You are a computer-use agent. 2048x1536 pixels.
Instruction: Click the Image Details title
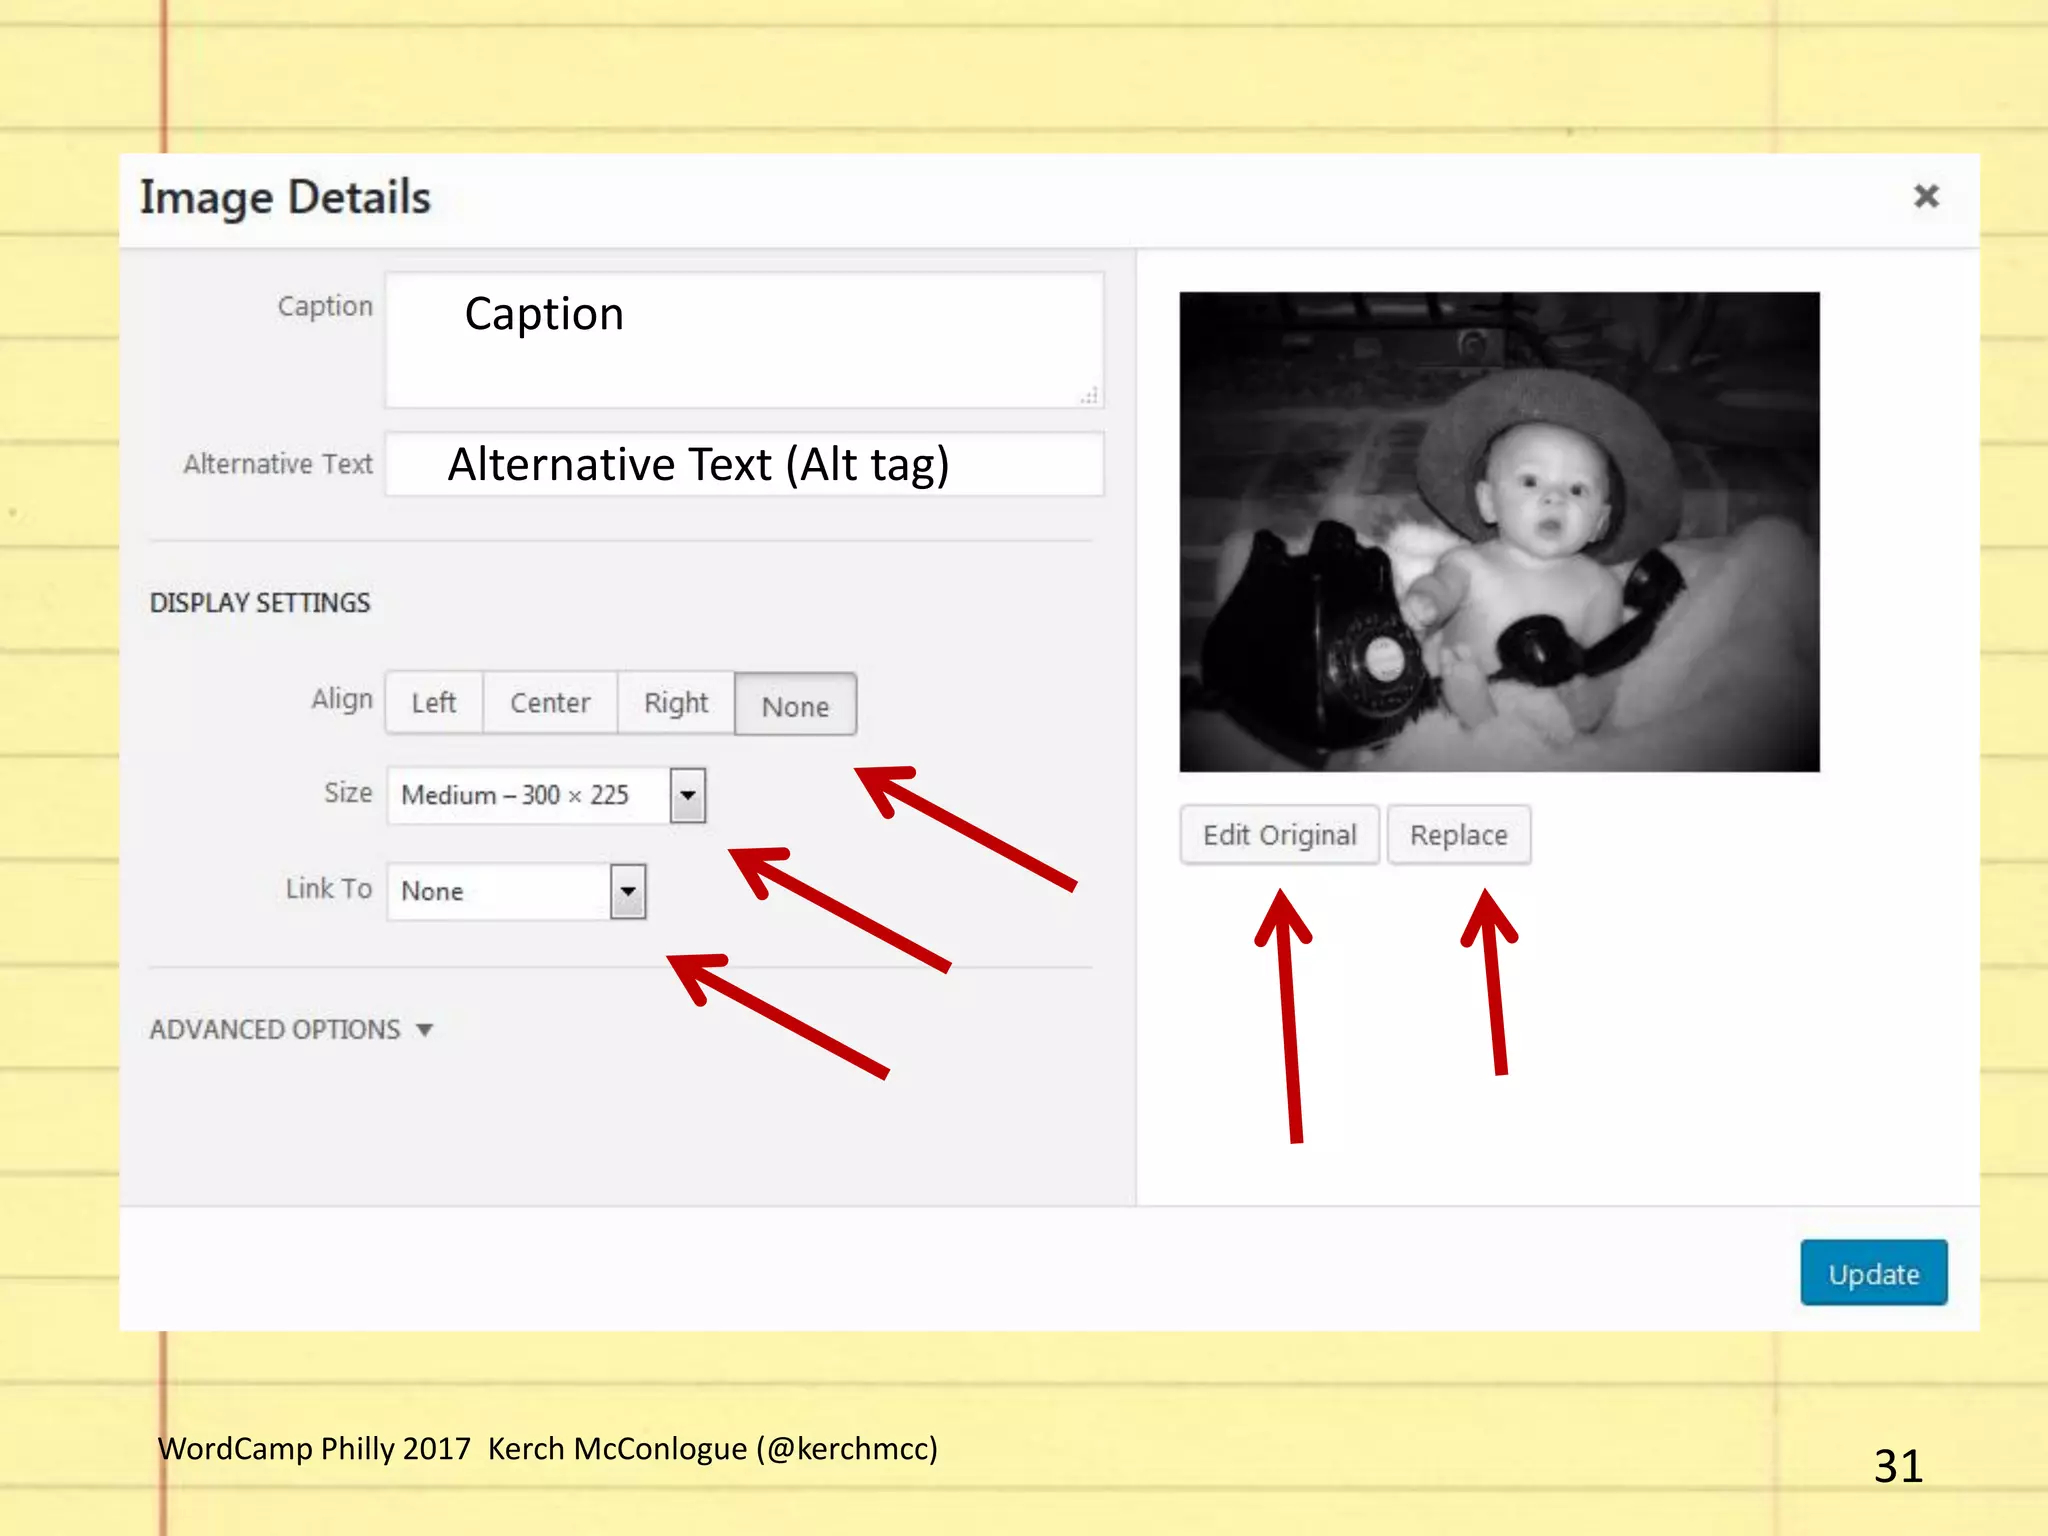[285, 198]
